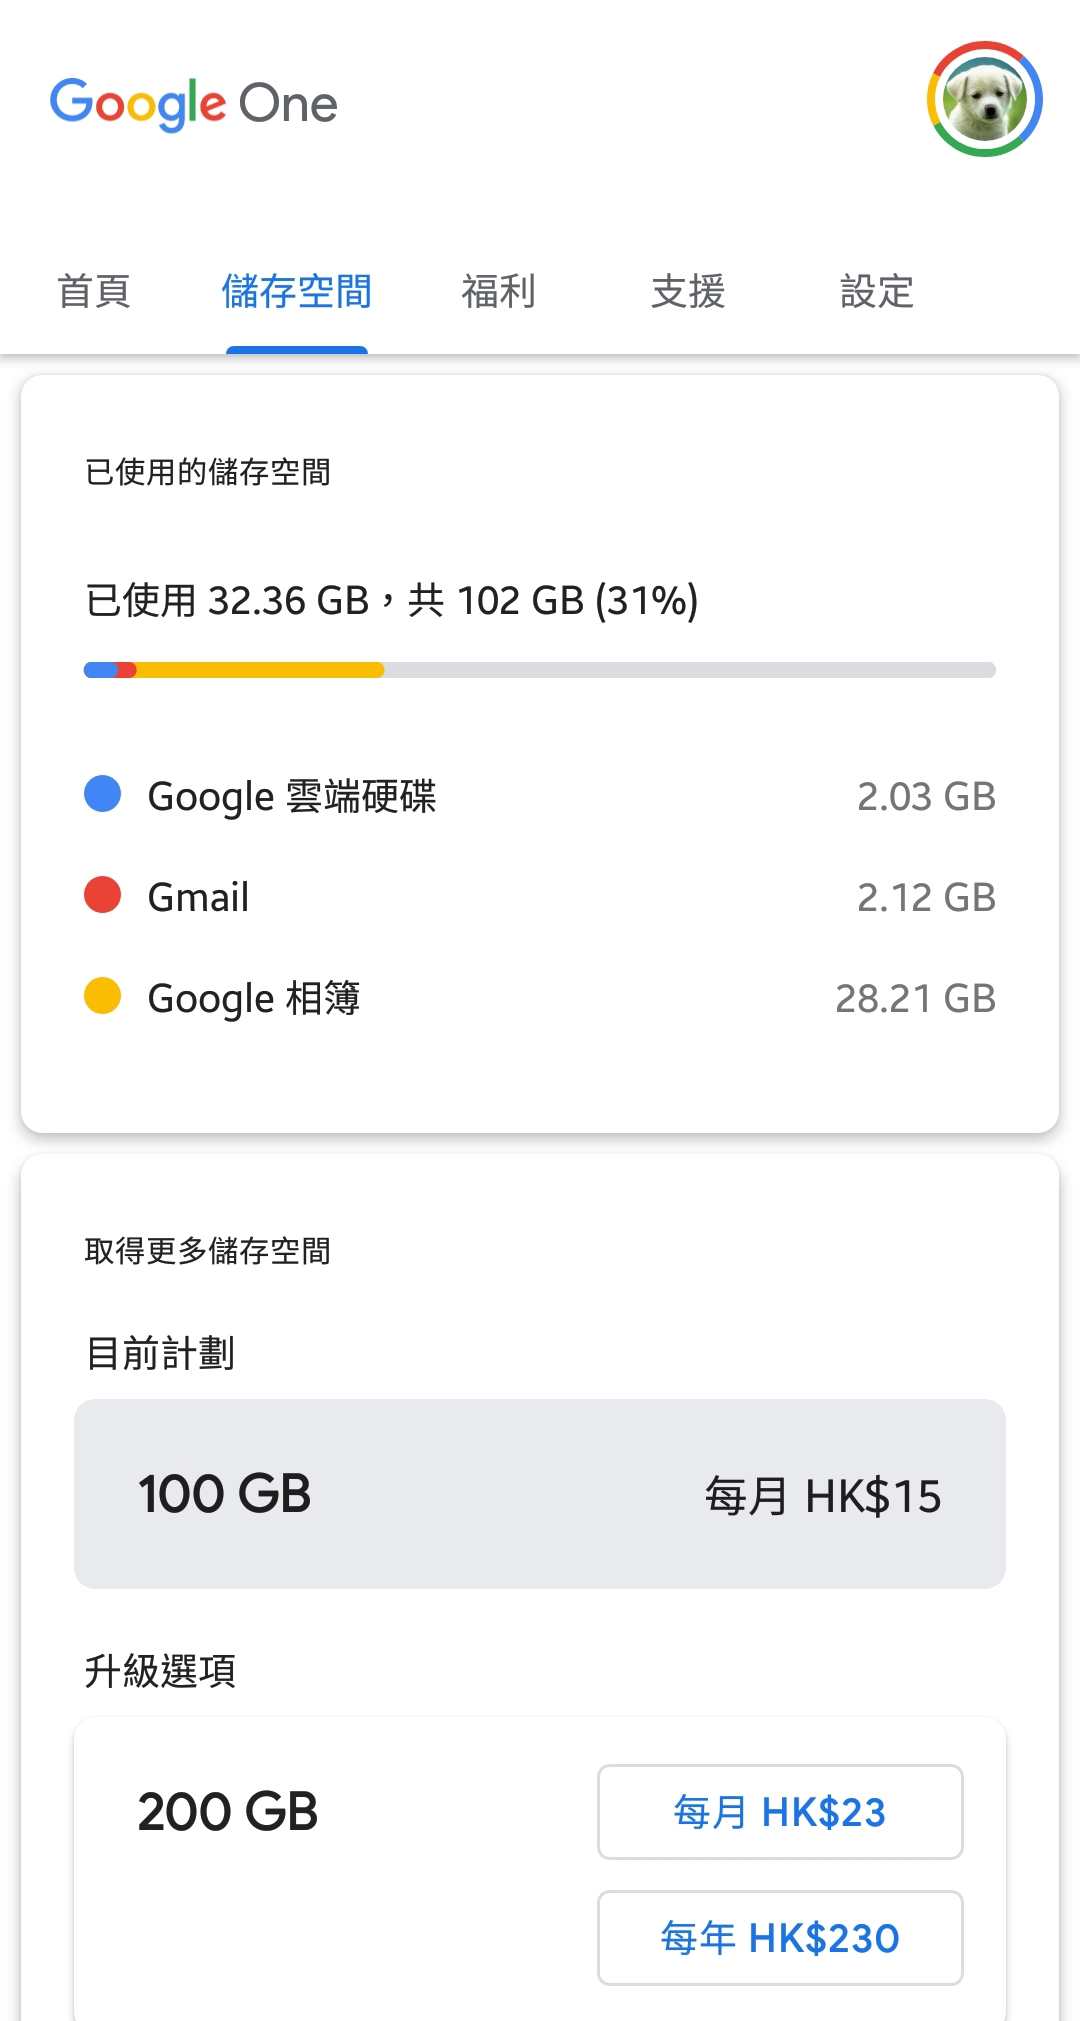Click the 已使用 32.36 GB summary text

(392, 601)
